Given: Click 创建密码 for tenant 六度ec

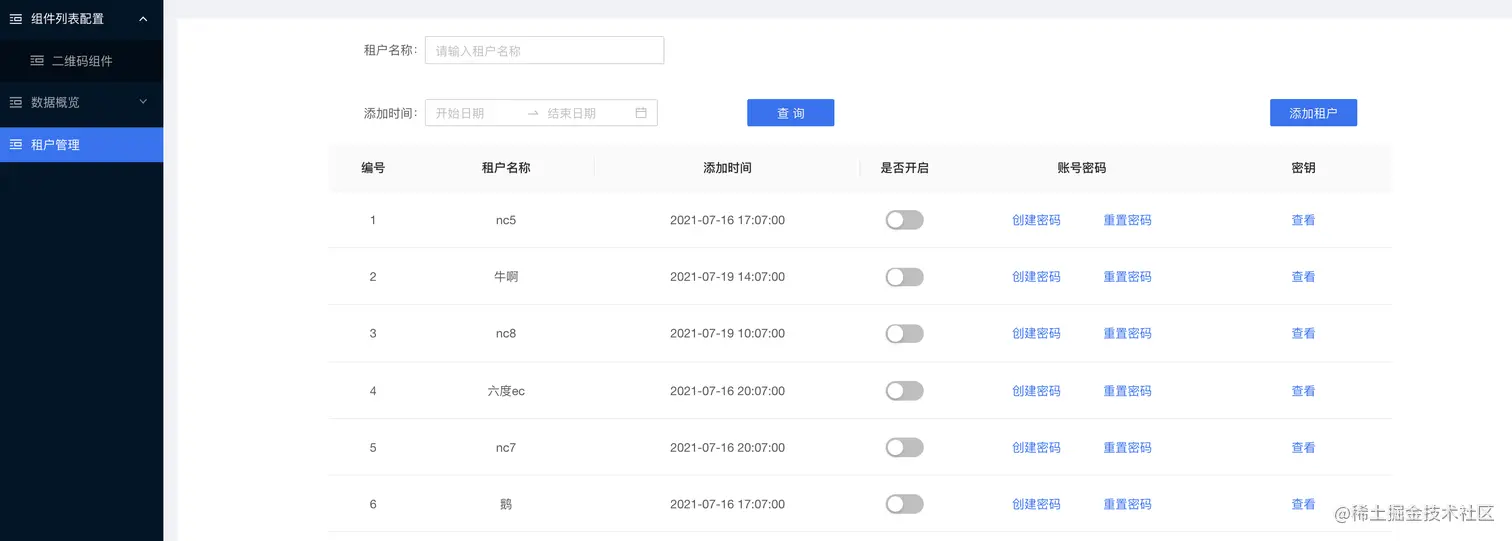Looking at the screenshot, I should pos(1036,391).
